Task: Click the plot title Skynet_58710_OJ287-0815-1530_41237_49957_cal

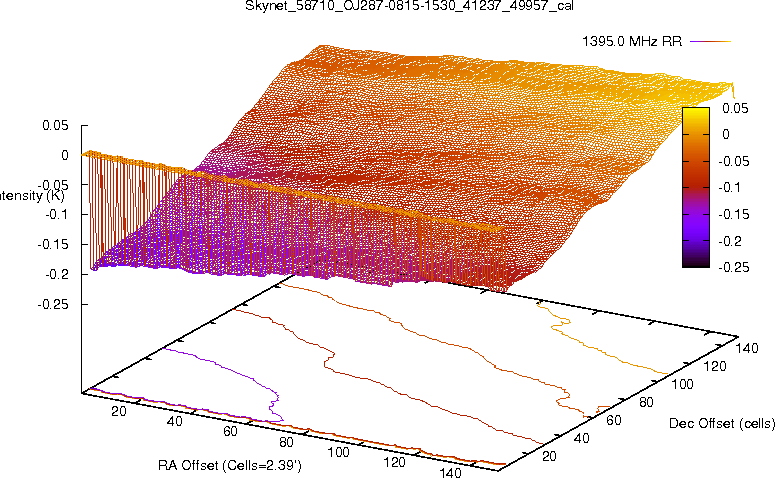Action: coord(409,6)
